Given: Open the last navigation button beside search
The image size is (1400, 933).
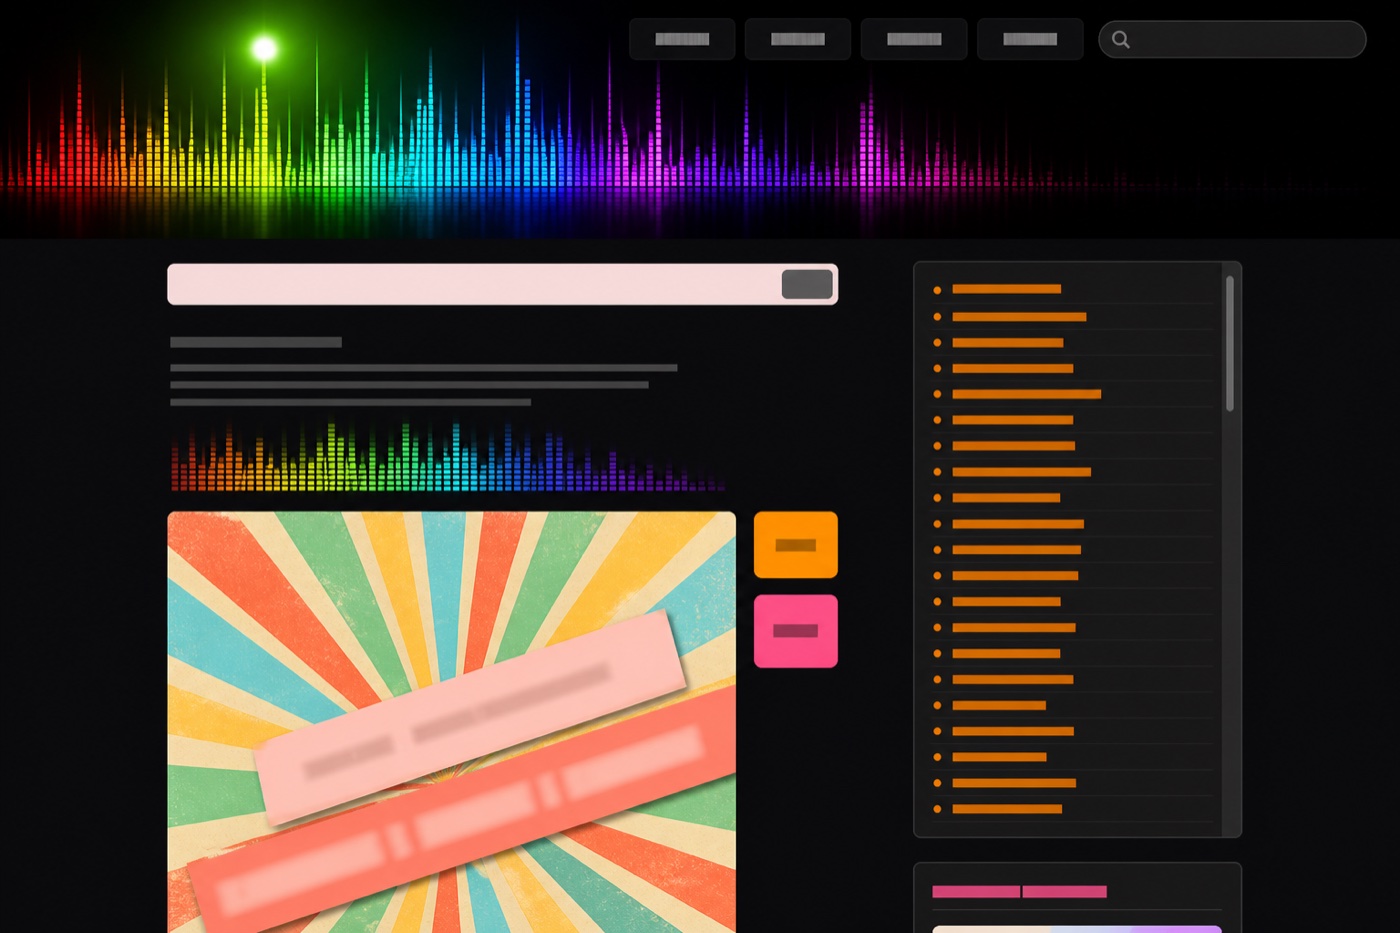Looking at the screenshot, I should click(1030, 39).
